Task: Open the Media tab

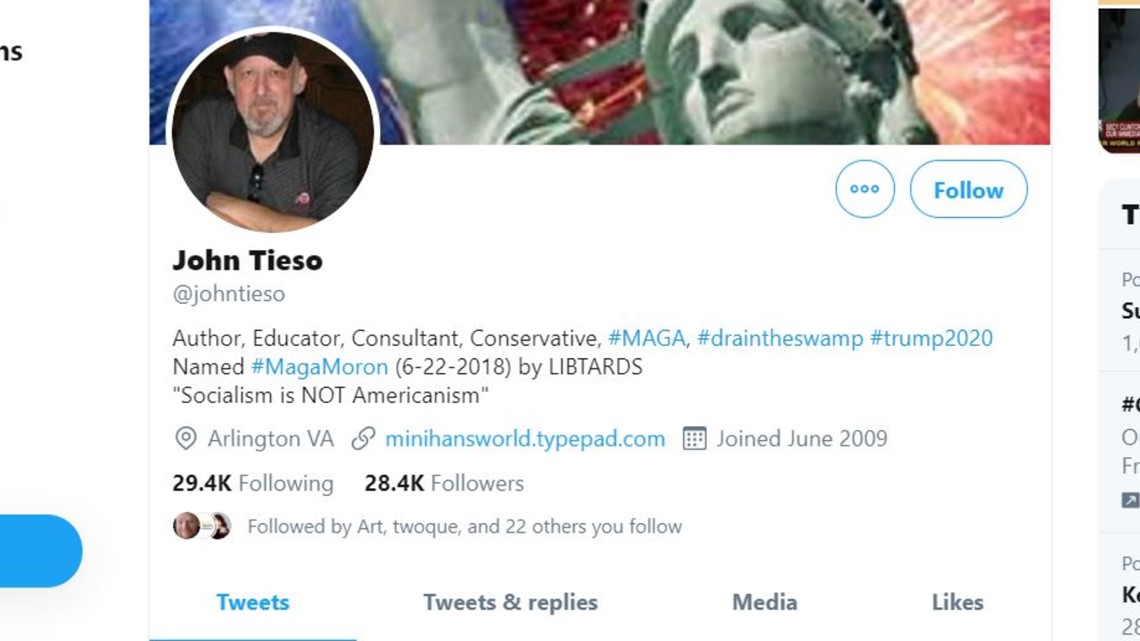Action: [x=765, y=602]
